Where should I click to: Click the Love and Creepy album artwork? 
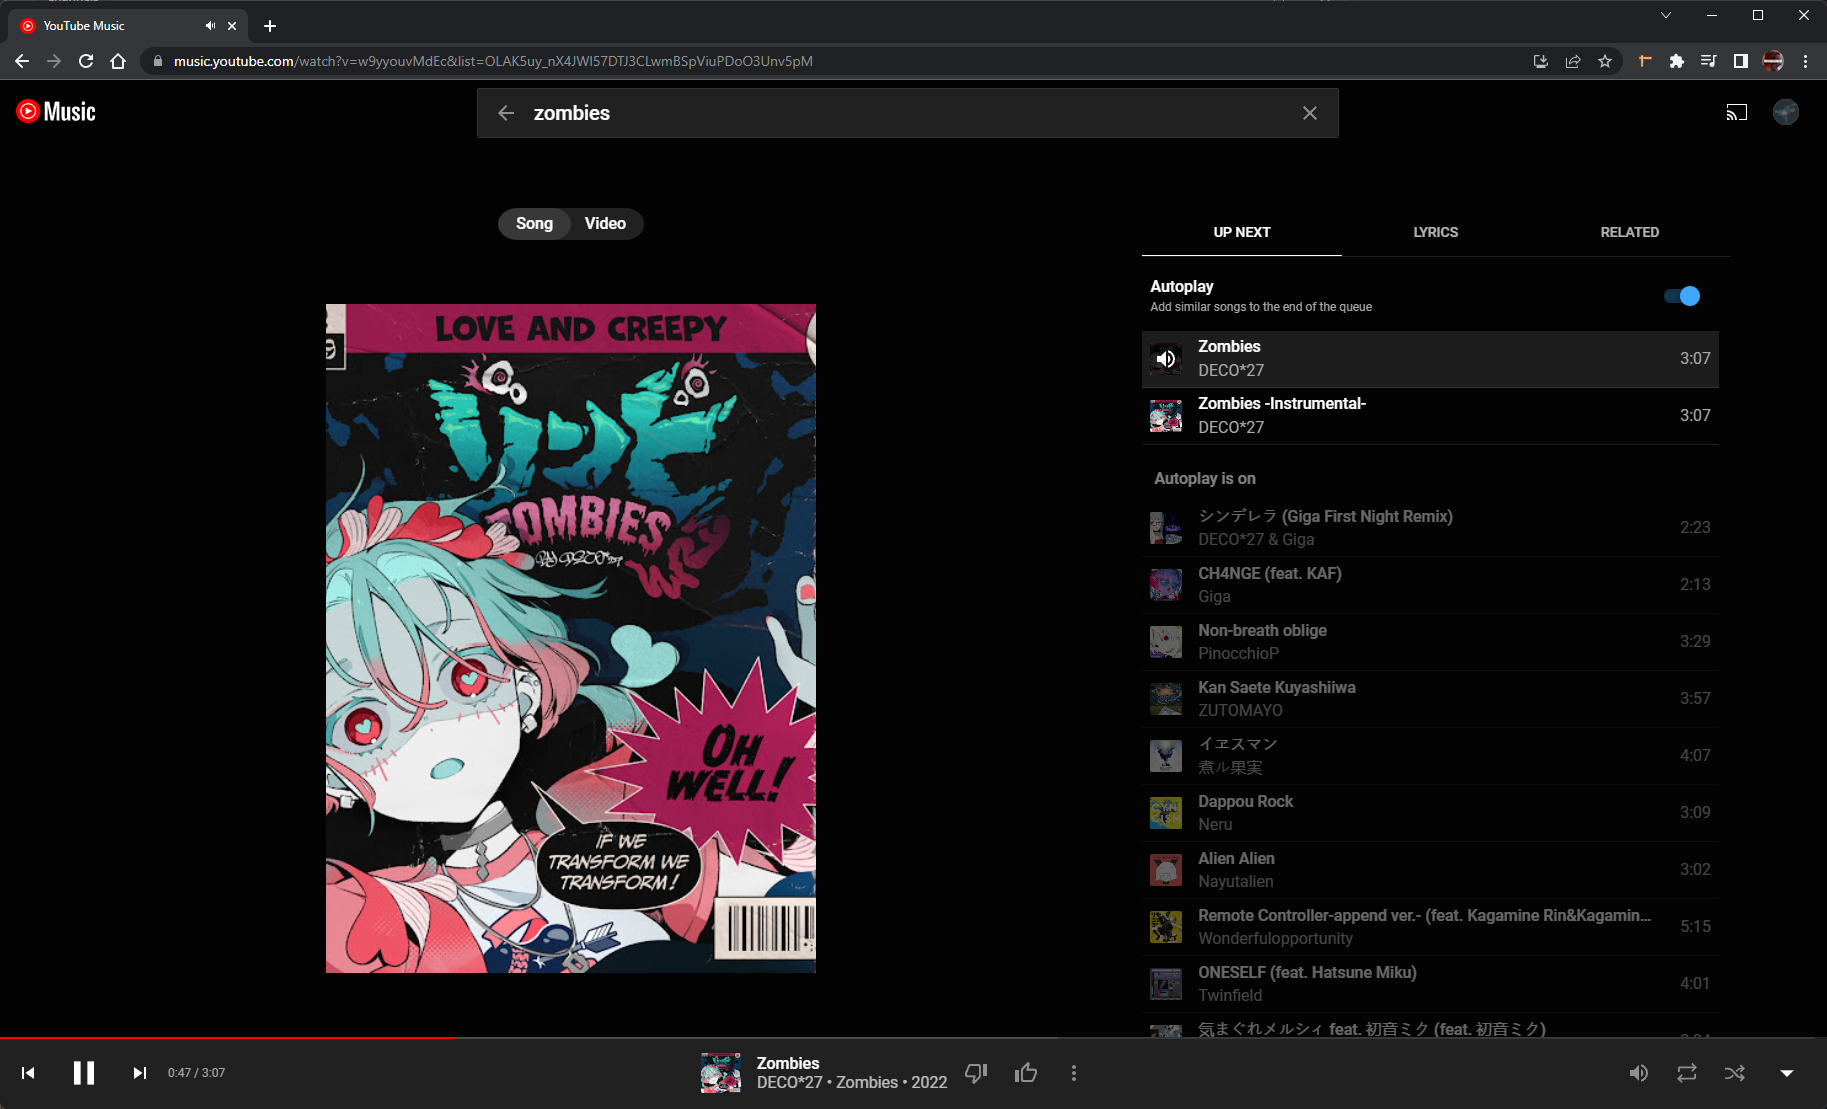[571, 638]
